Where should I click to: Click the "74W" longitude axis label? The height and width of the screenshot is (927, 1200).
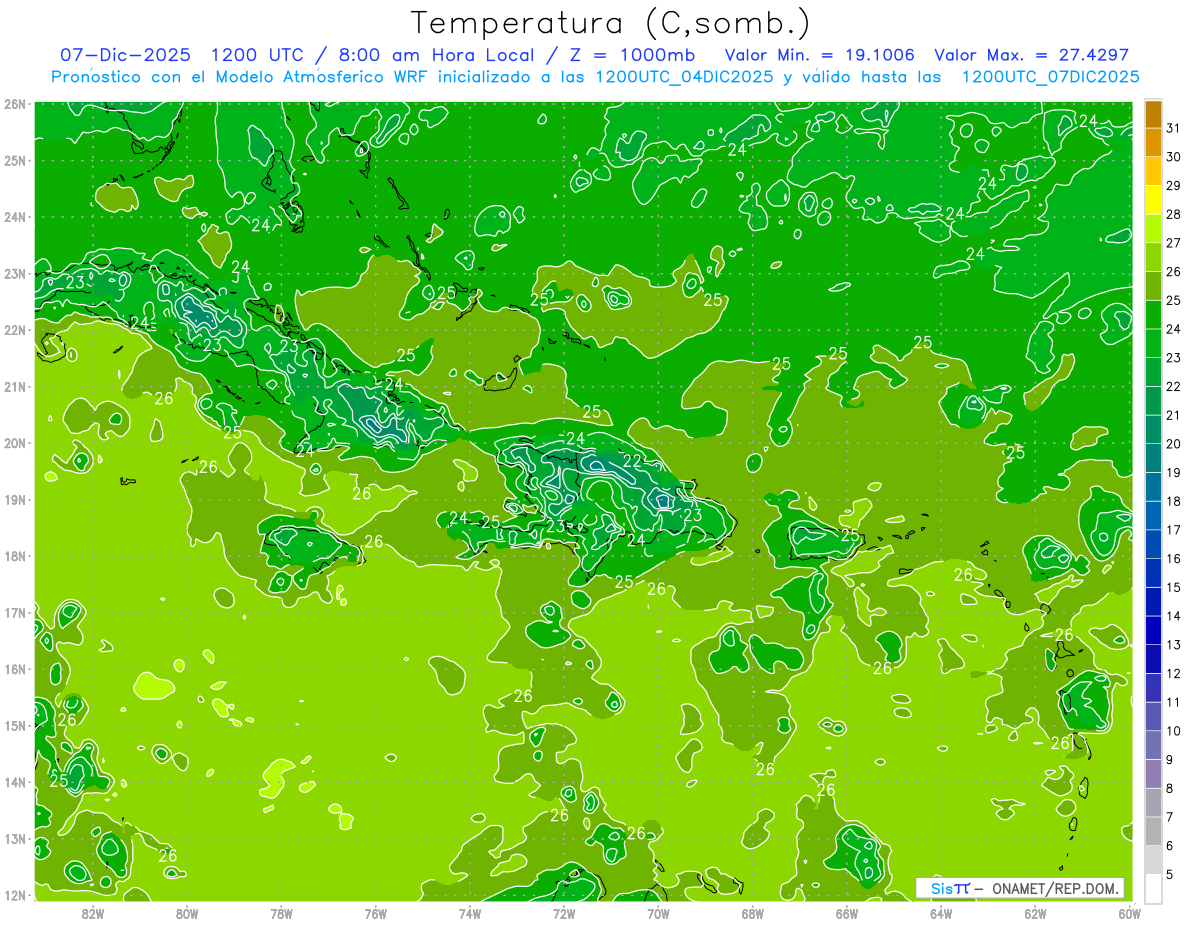[469, 913]
